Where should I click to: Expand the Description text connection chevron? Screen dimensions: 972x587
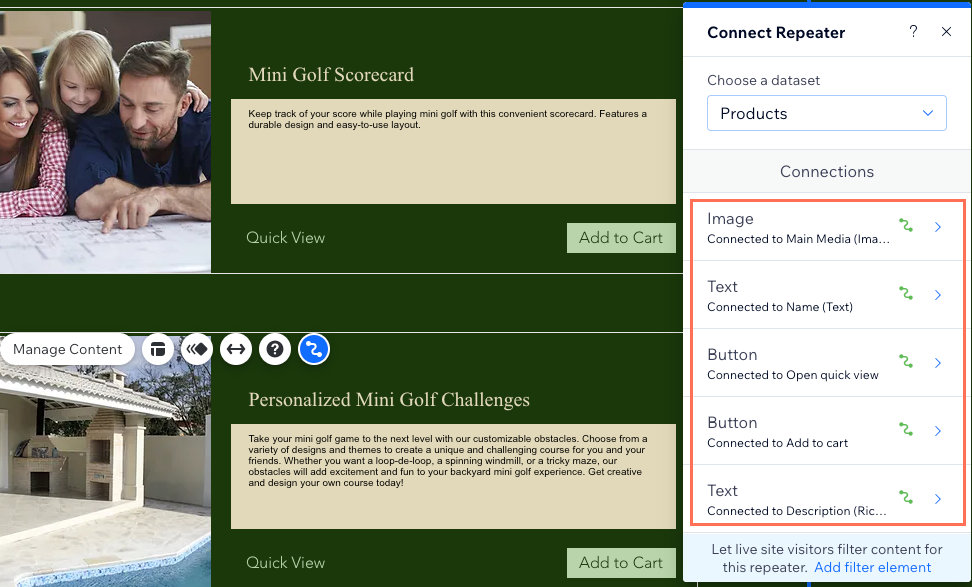(938, 499)
